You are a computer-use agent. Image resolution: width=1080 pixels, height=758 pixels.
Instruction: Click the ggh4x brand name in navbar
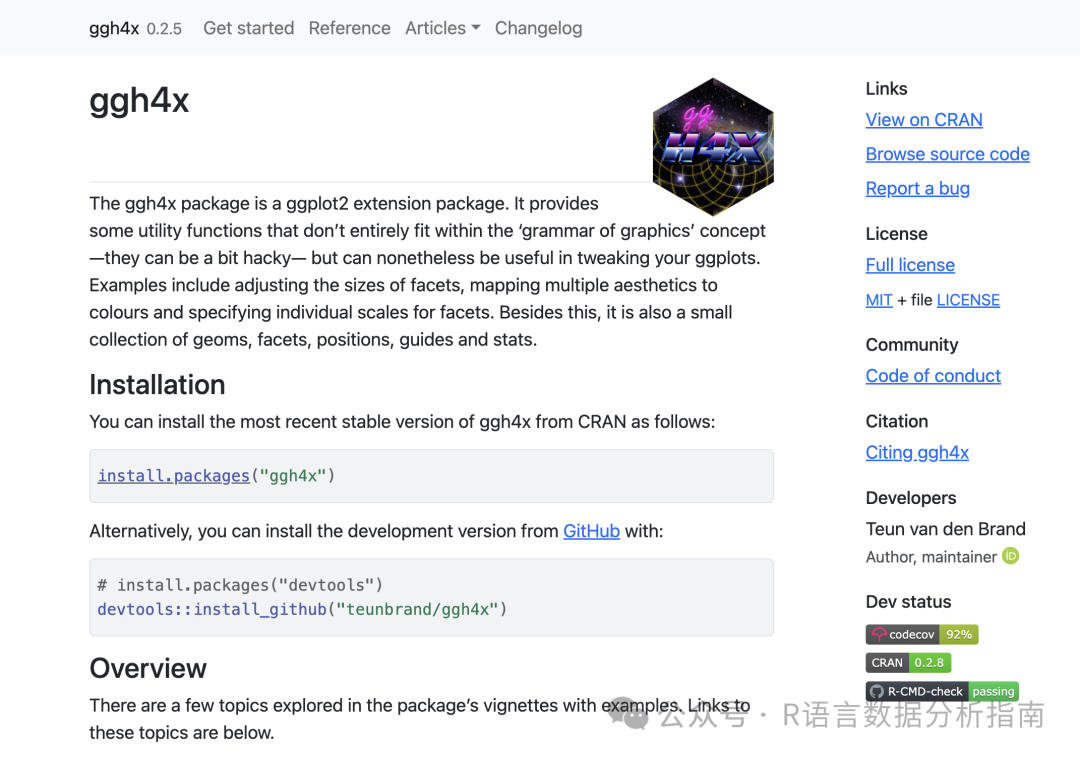pos(114,28)
